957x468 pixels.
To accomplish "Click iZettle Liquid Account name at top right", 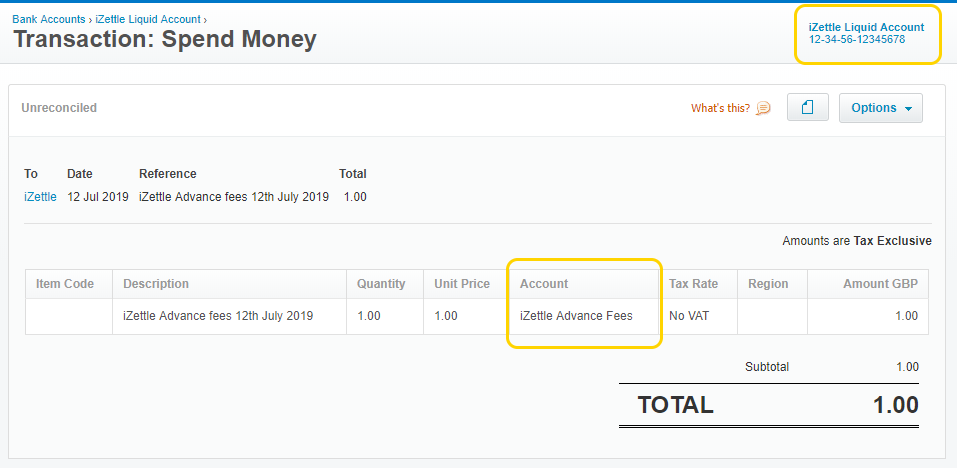I will 866,27.
